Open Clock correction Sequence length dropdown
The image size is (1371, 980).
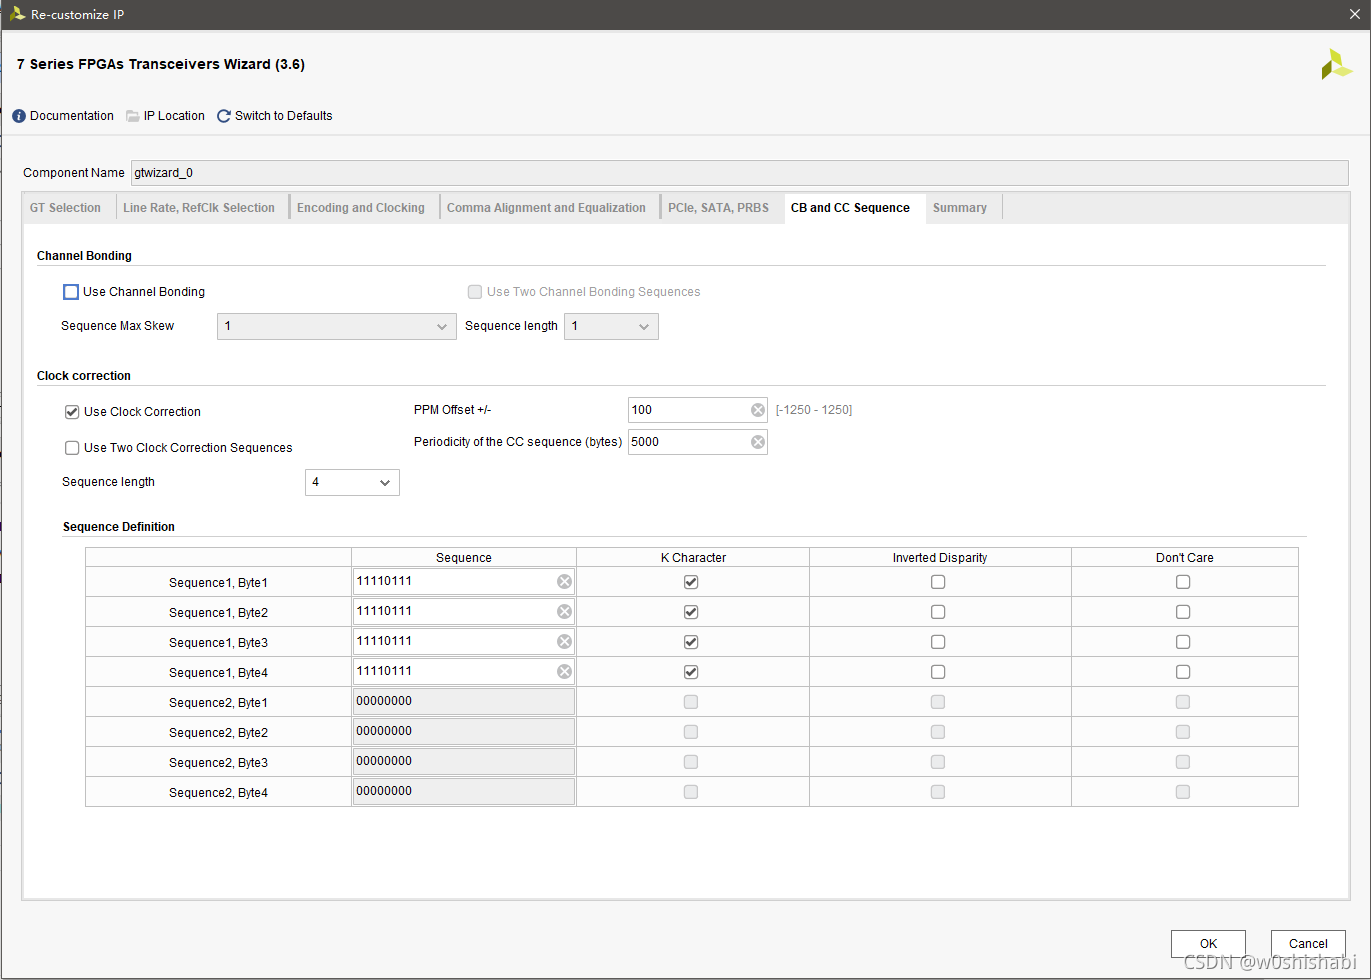[x=352, y=482]
